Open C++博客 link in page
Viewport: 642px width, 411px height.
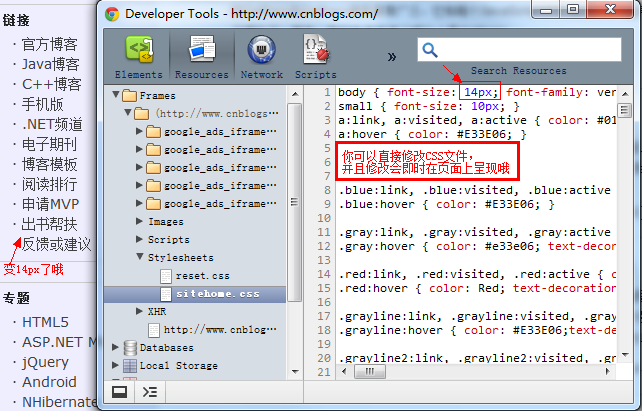52,84
